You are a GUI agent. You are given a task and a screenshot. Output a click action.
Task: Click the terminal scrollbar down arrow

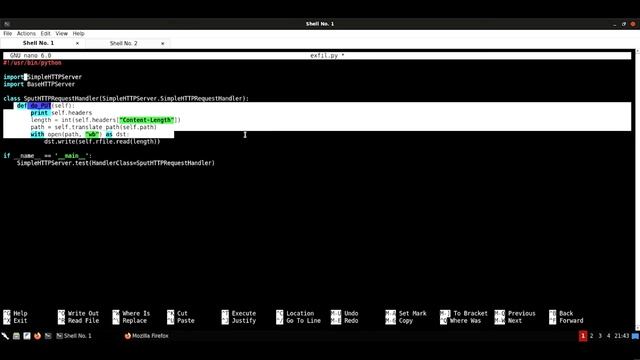(x=638, y=328)
